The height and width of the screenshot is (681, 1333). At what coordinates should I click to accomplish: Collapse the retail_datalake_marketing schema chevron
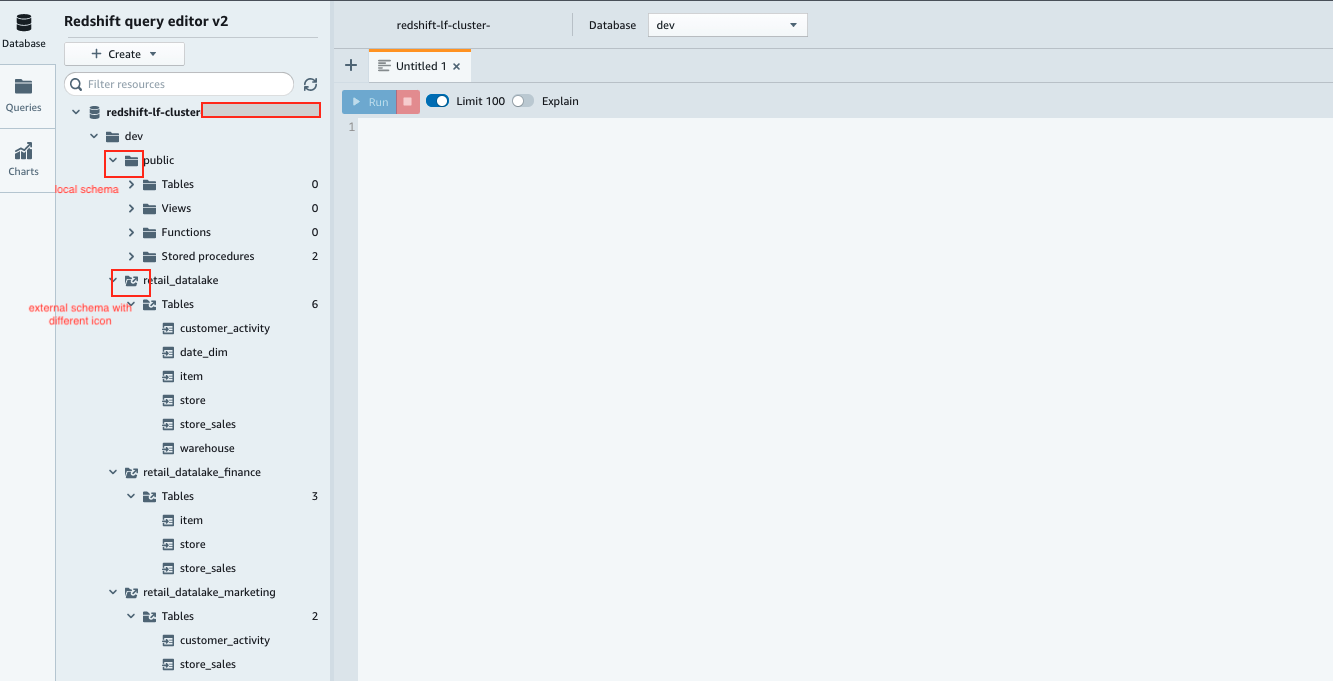coord(113,592)
